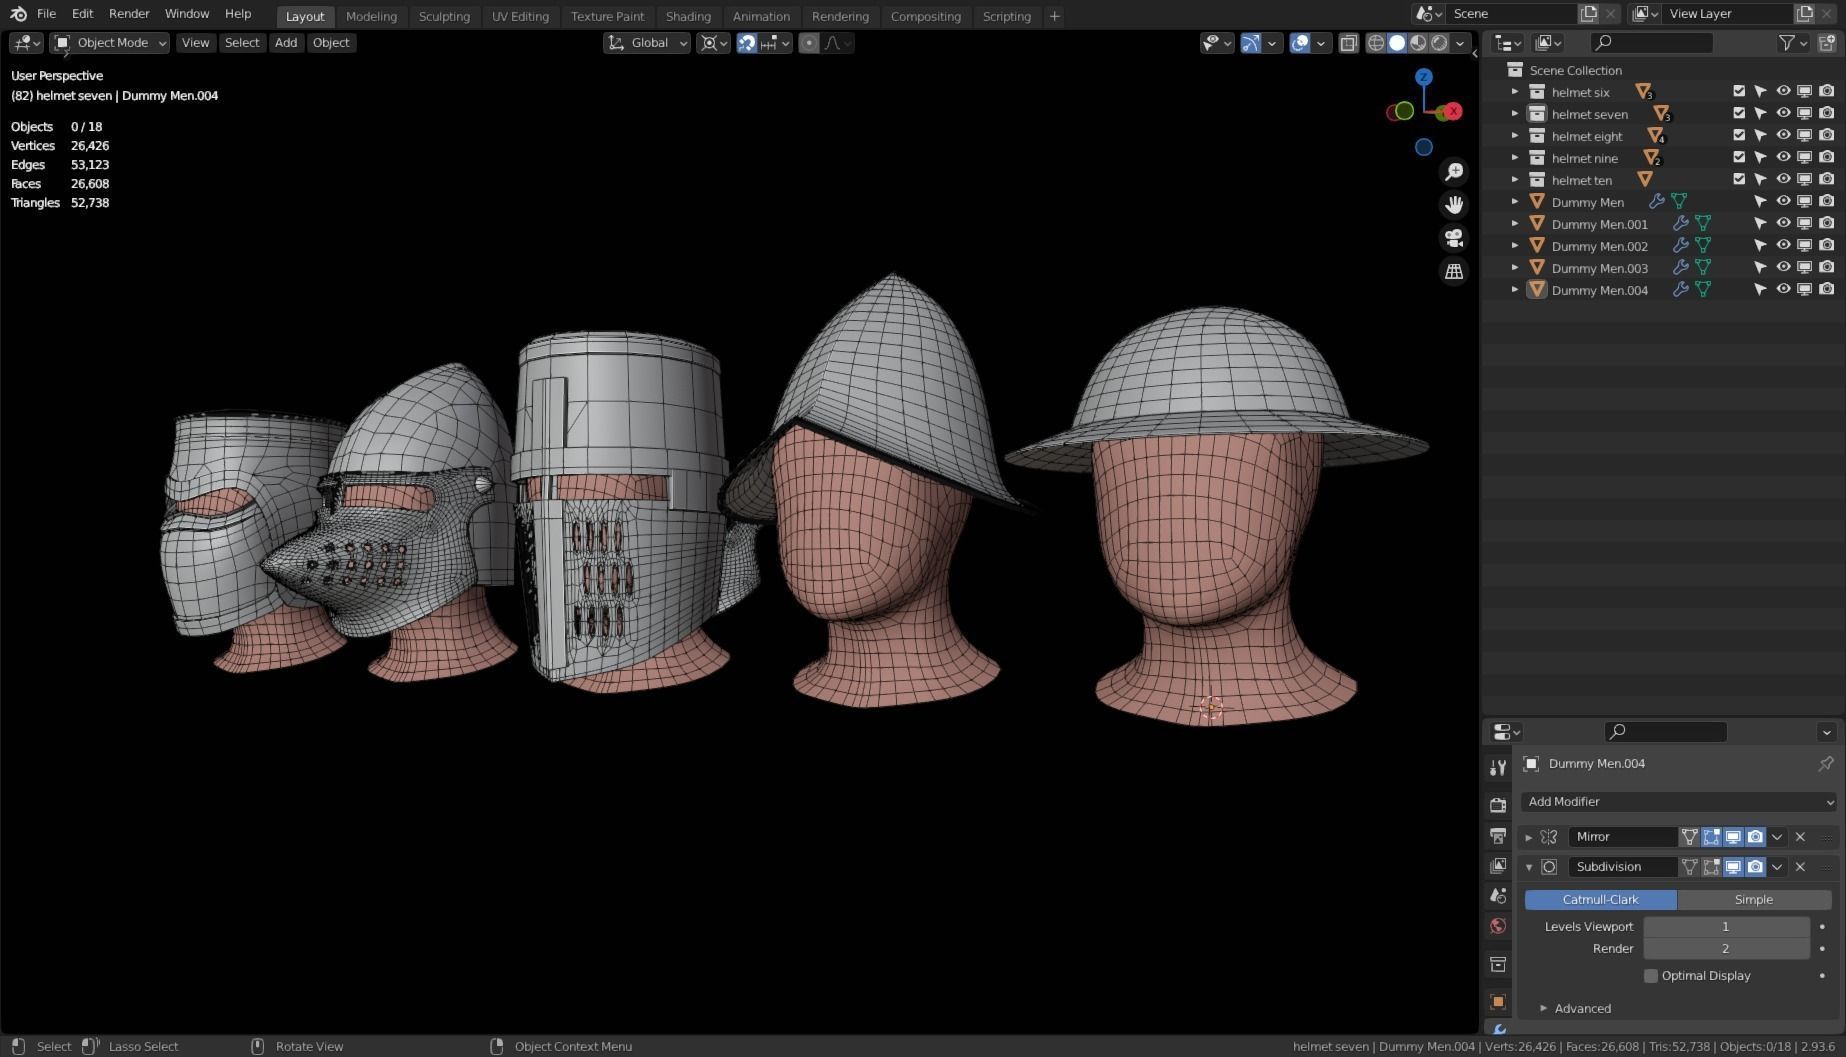Open the Object properties tab (orange square)
Image resolution: width=1846 pixels, height=1057 pixels.
click(1498, 1002)
